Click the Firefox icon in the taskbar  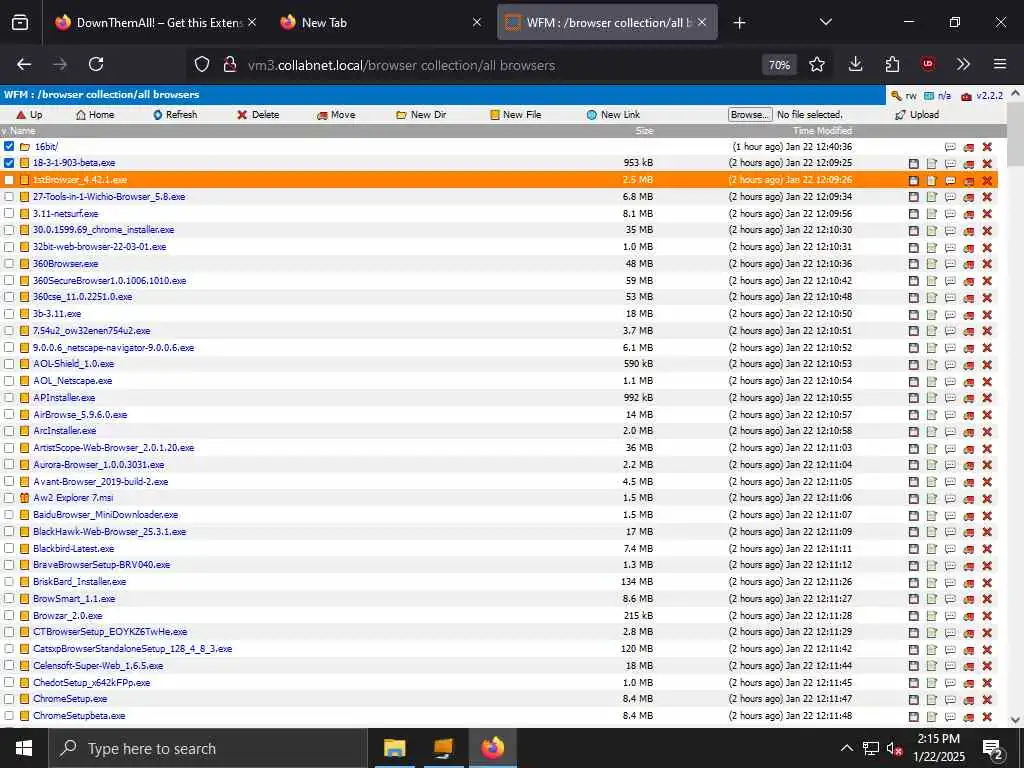[493, 748]
